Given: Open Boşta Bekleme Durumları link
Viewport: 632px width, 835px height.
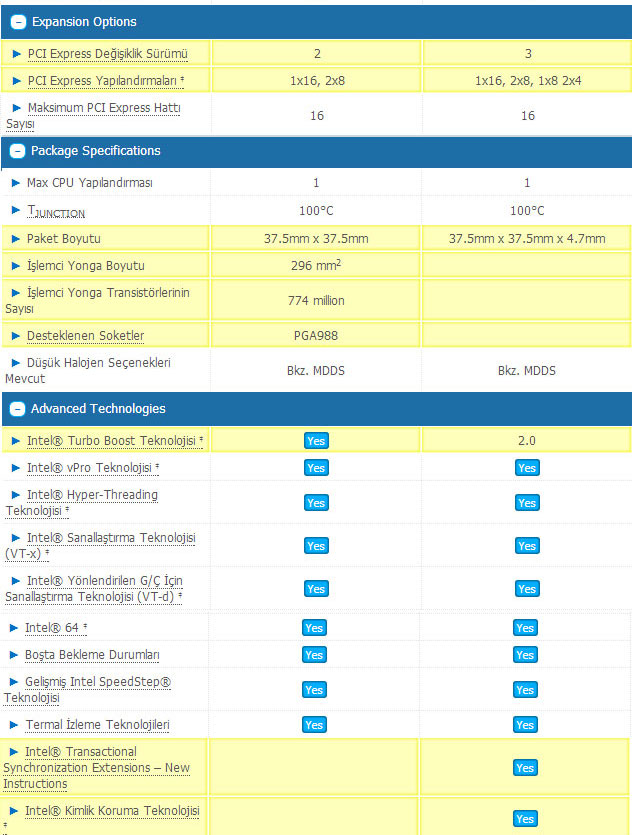Looking at the screenshot, I should 92,655.
